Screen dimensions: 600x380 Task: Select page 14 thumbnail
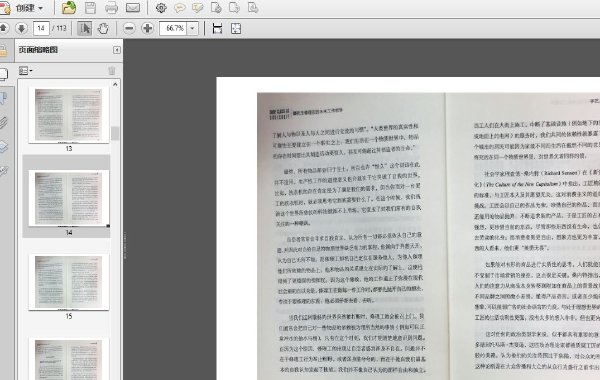pyautogui.click(x=69, y=199)
